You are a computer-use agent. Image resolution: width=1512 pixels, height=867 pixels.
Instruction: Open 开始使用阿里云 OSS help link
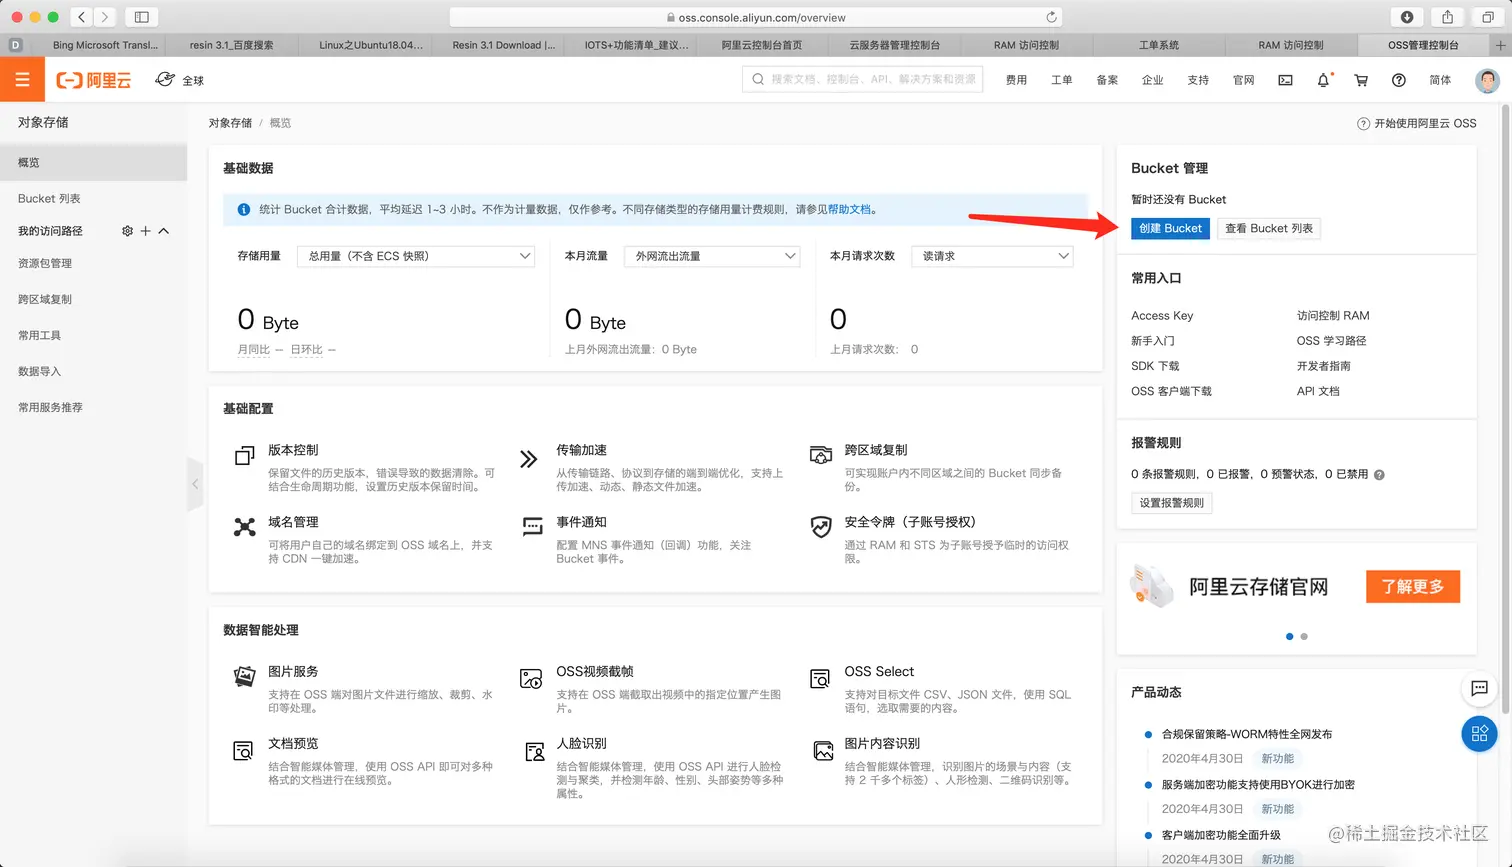point(1417,123)
